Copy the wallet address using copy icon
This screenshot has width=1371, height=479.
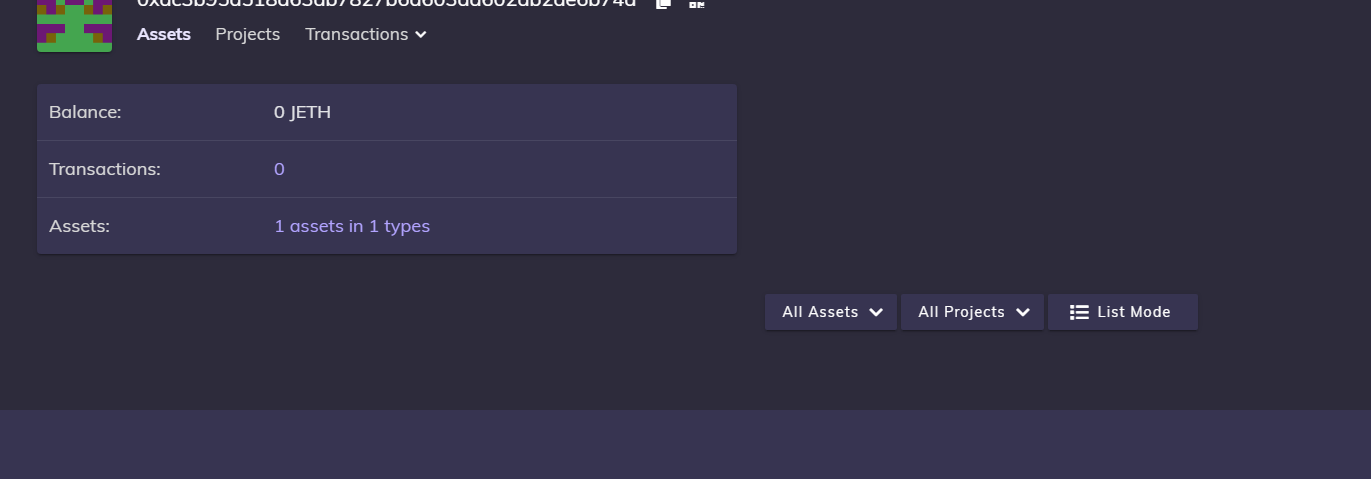(663, 3)
